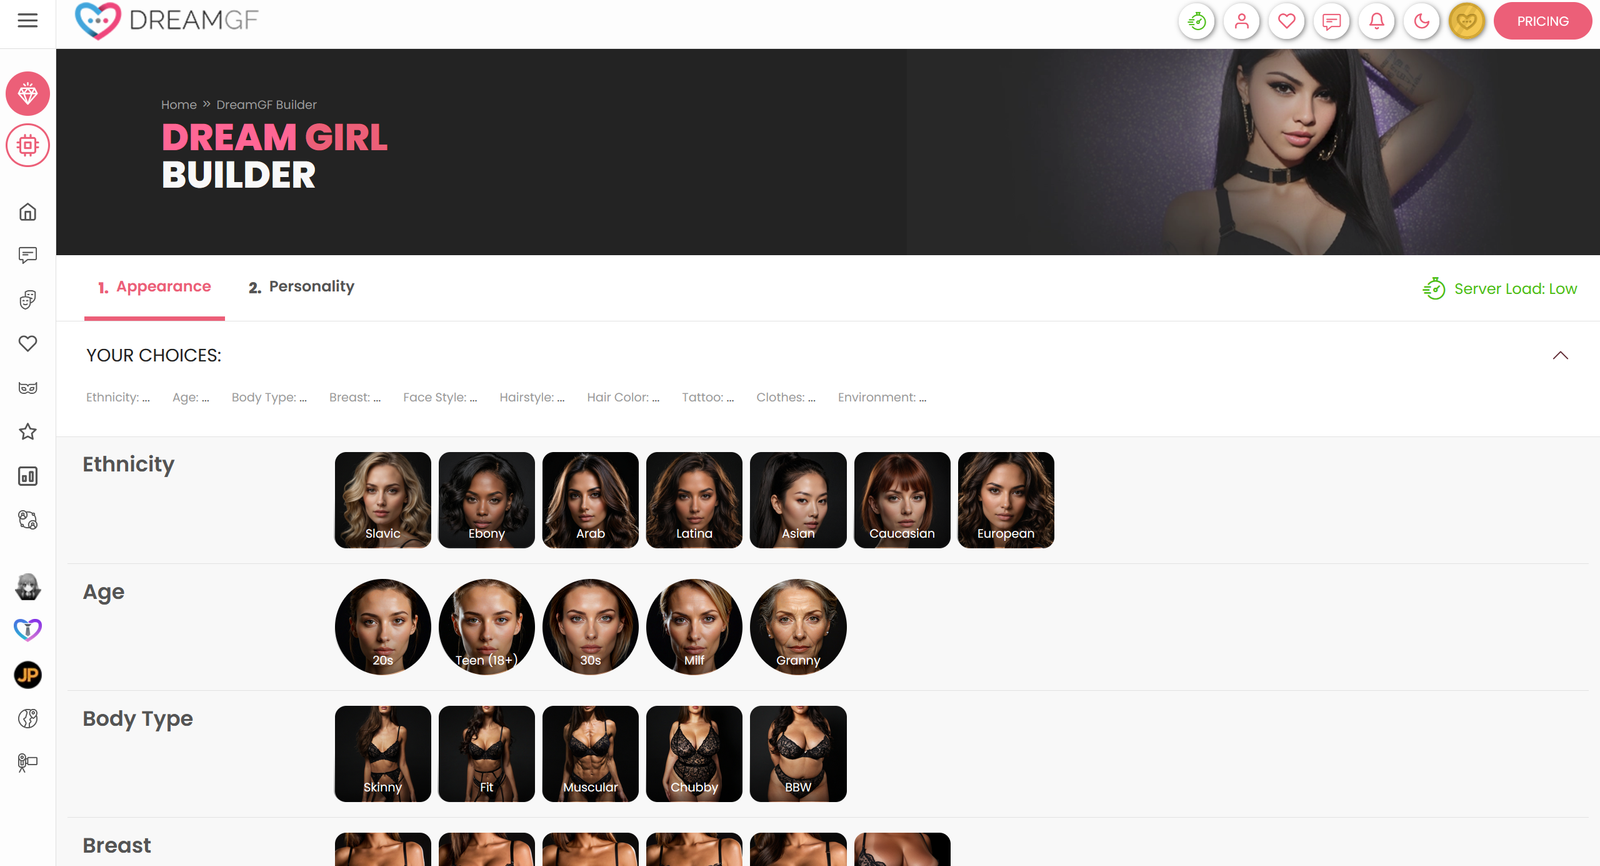The width and height of the screenshot is (1600, 866).
Task: Open the favorites heart icon in header
Action: [1287, 21]
